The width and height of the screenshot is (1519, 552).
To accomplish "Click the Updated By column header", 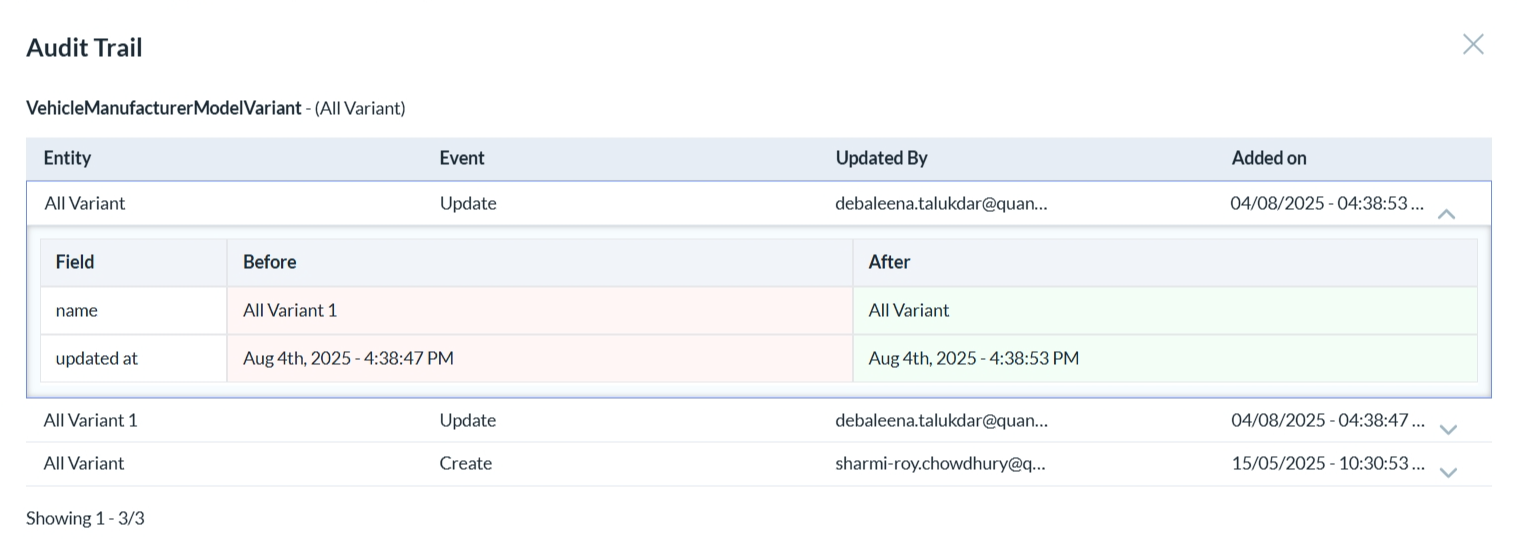I will point(881,158).
